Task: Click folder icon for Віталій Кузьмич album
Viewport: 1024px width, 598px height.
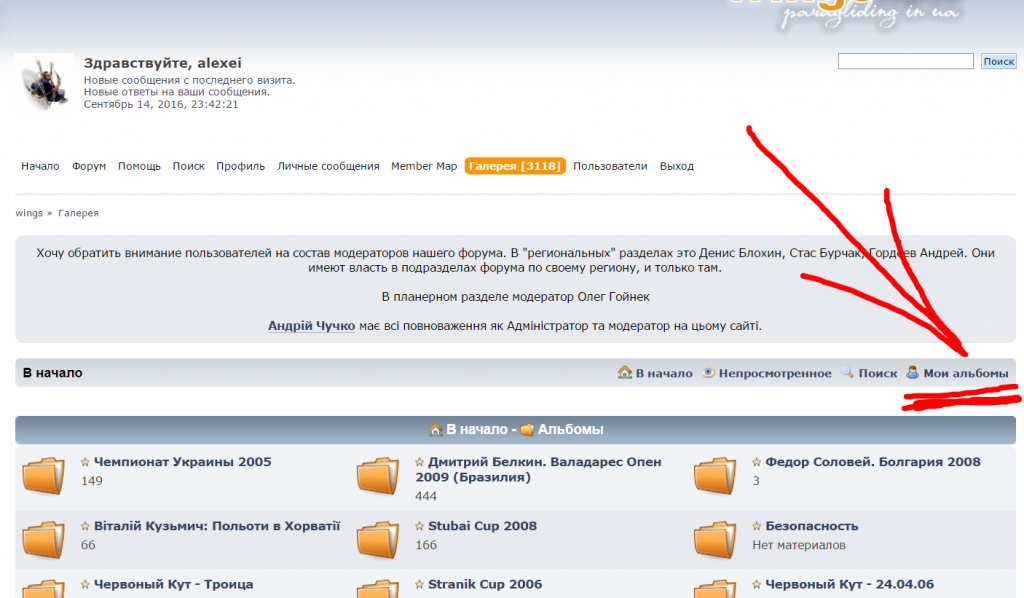Action: pos(43,539)
